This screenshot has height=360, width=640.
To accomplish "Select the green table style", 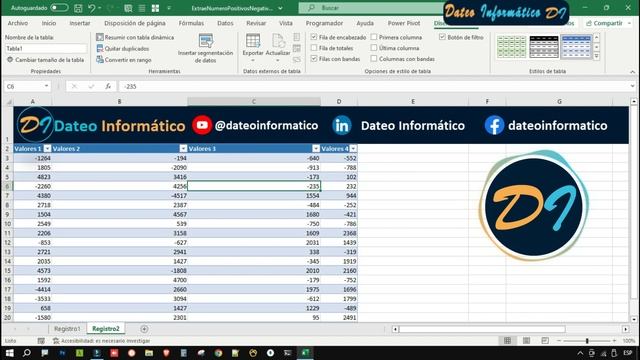I will pyautogui.click(x=511, y=47).
